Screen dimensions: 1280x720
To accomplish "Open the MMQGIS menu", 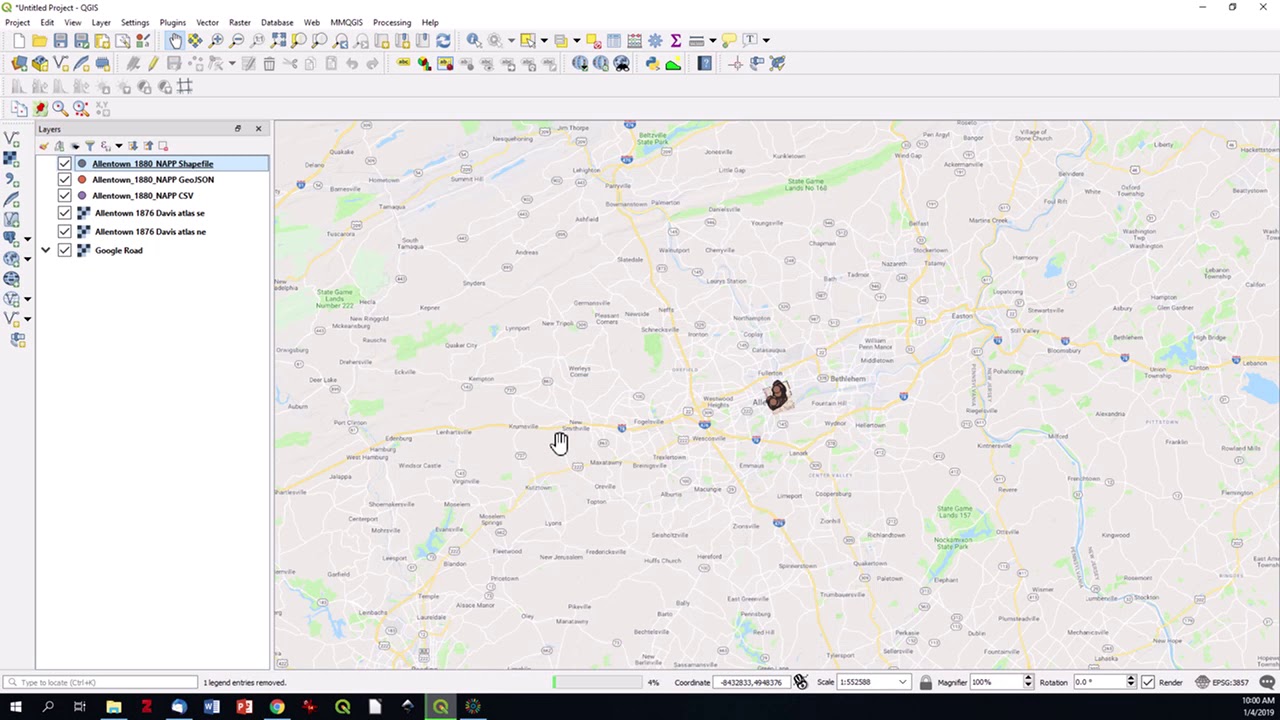I will coord(346,22).
